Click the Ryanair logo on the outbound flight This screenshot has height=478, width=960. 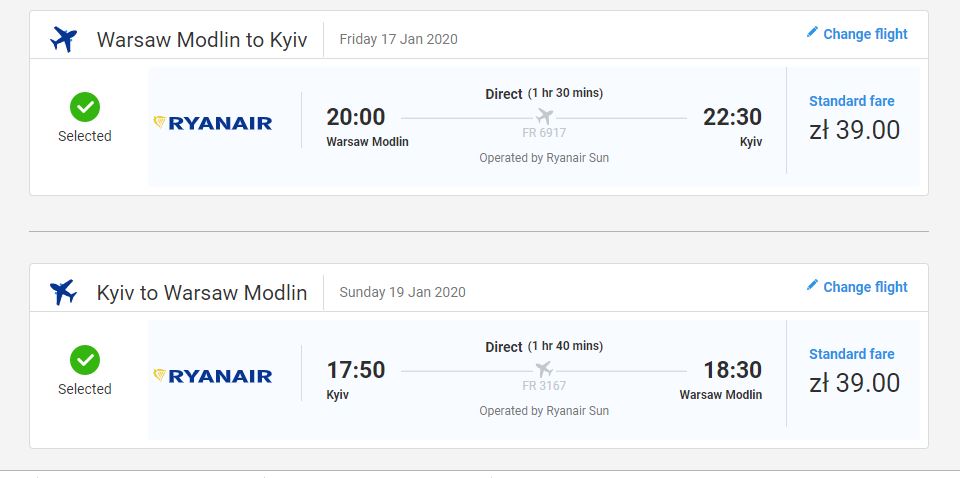[x=212, y=123]
